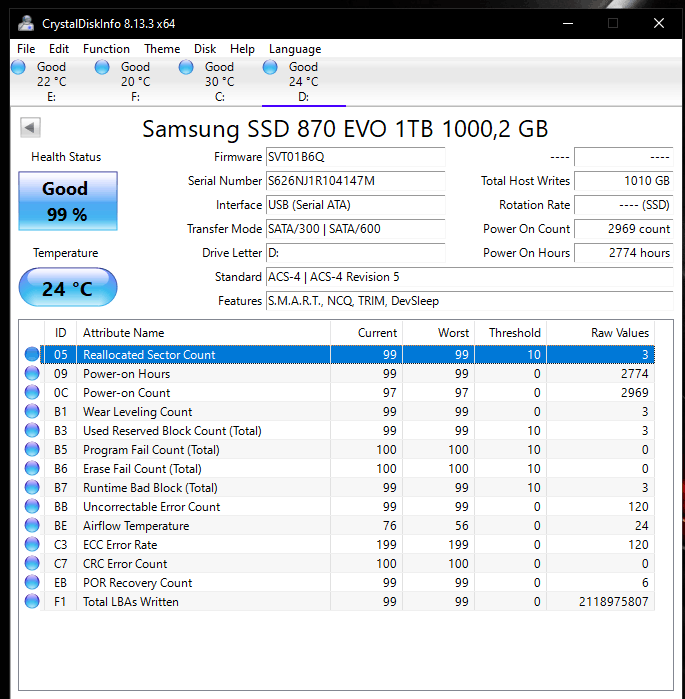Open the Function menu
This screenshot has height=699, width=685.
click(106, 49)
